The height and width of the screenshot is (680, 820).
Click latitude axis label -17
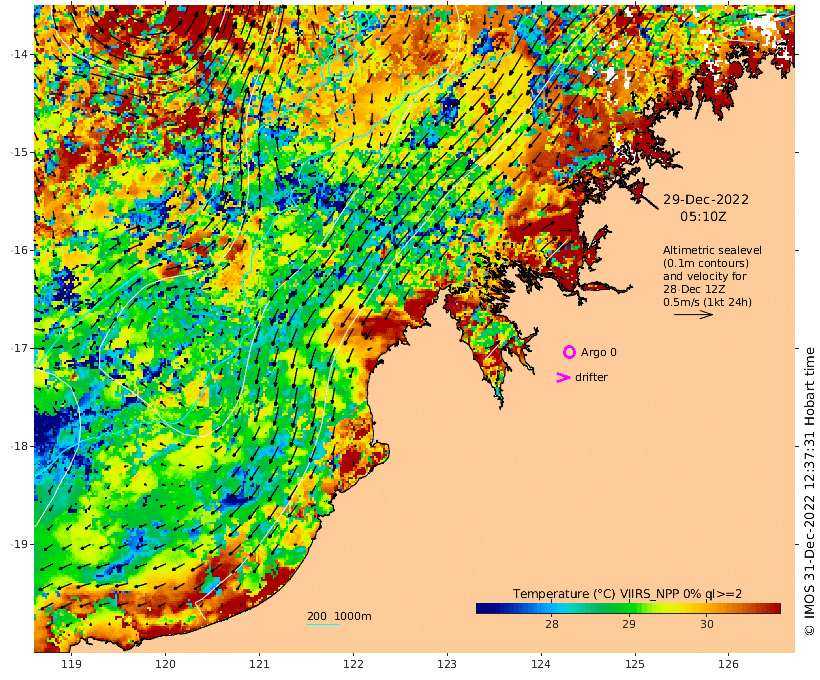[x=19, y=348]
